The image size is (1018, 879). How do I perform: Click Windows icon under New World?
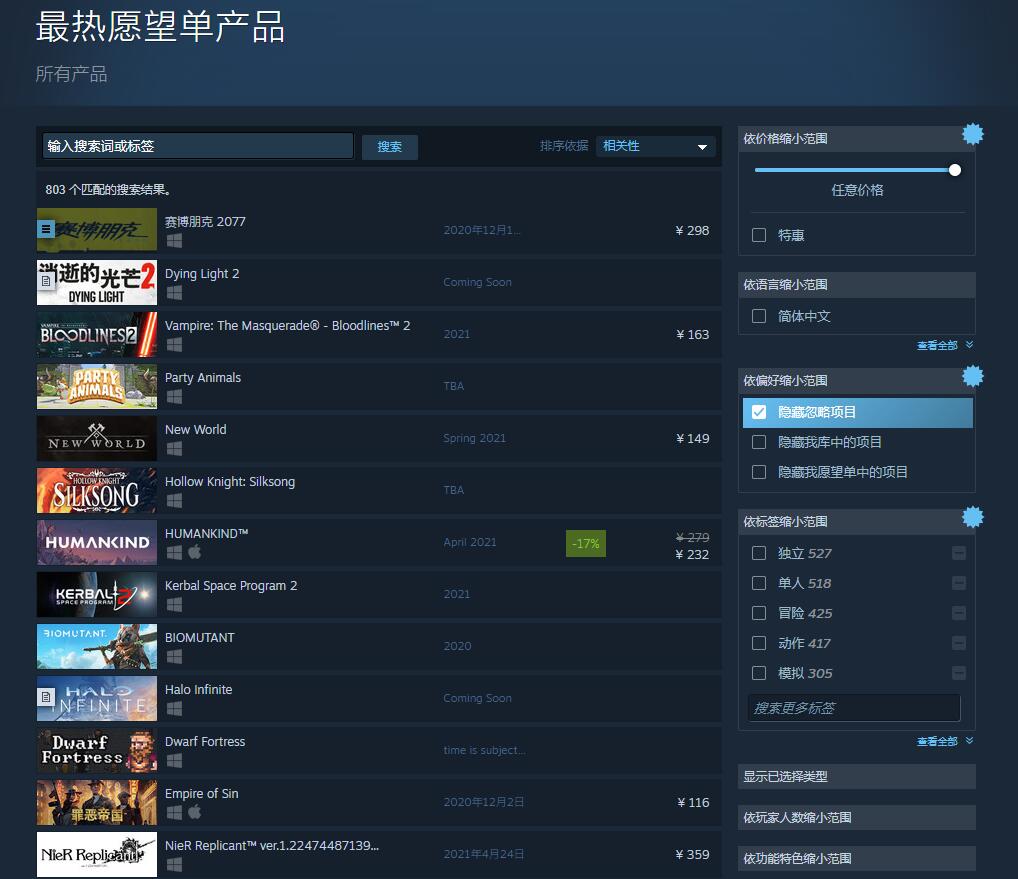(x=174, y=449)
